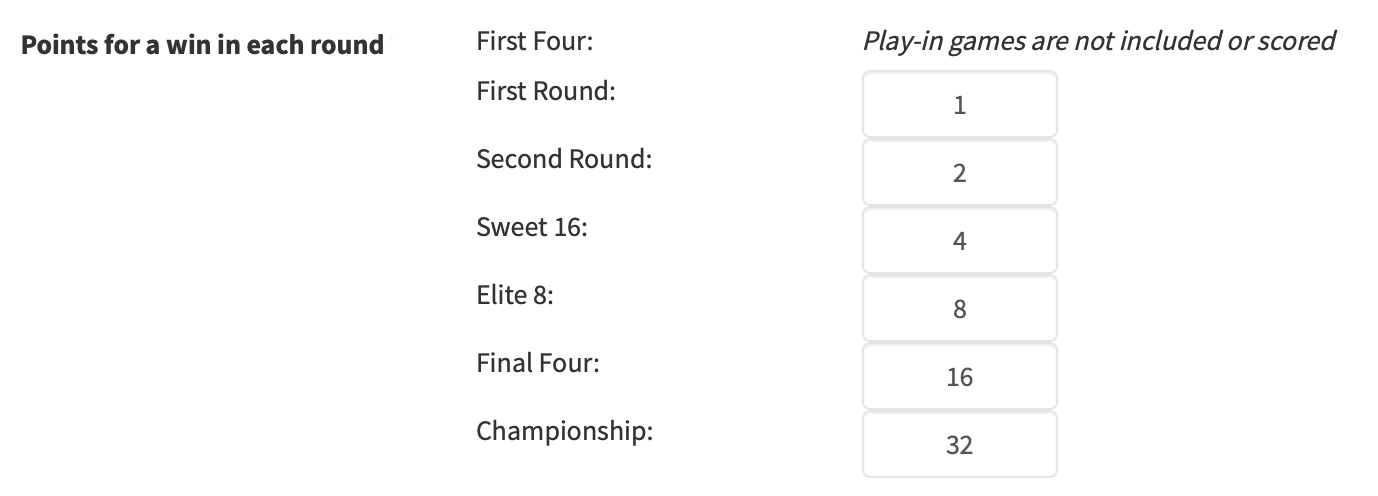This screenshot has width=1378, height=496.
Task: Click the "Sweet 16:" label
Action: [532, 227]
